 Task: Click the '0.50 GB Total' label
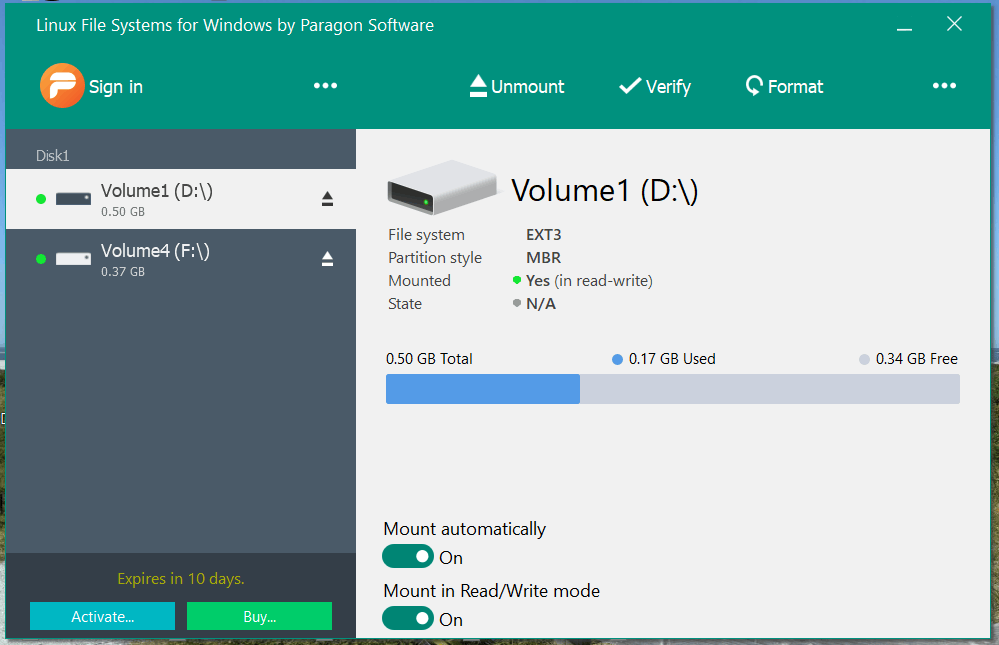[x=429, y=359]
